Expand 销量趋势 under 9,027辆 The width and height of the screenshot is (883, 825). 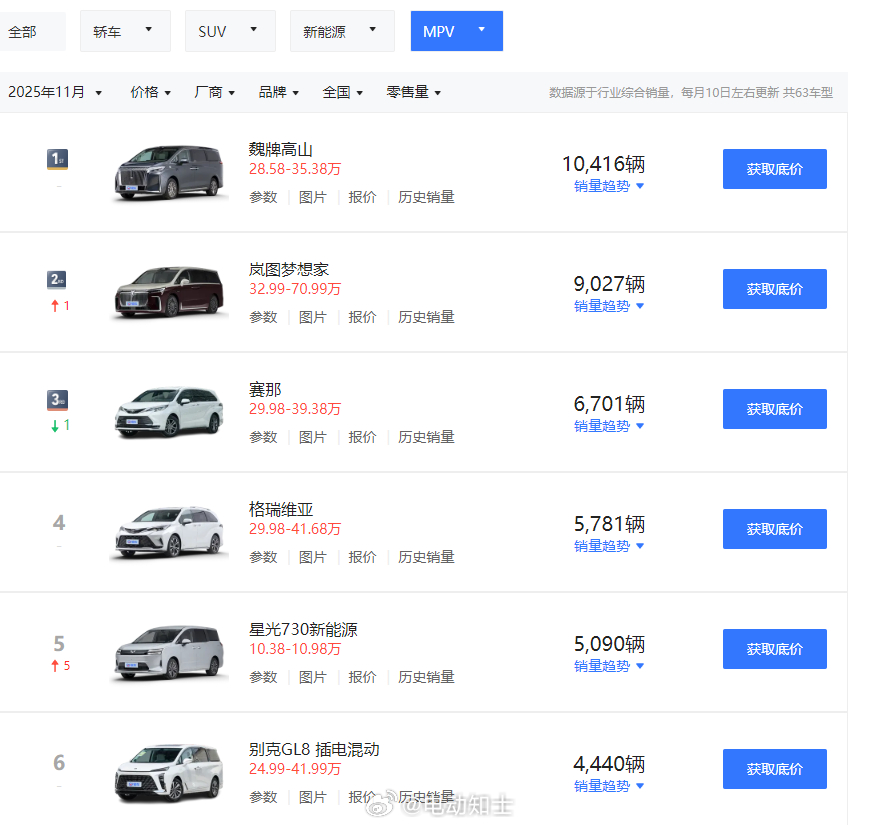[609, 306]
